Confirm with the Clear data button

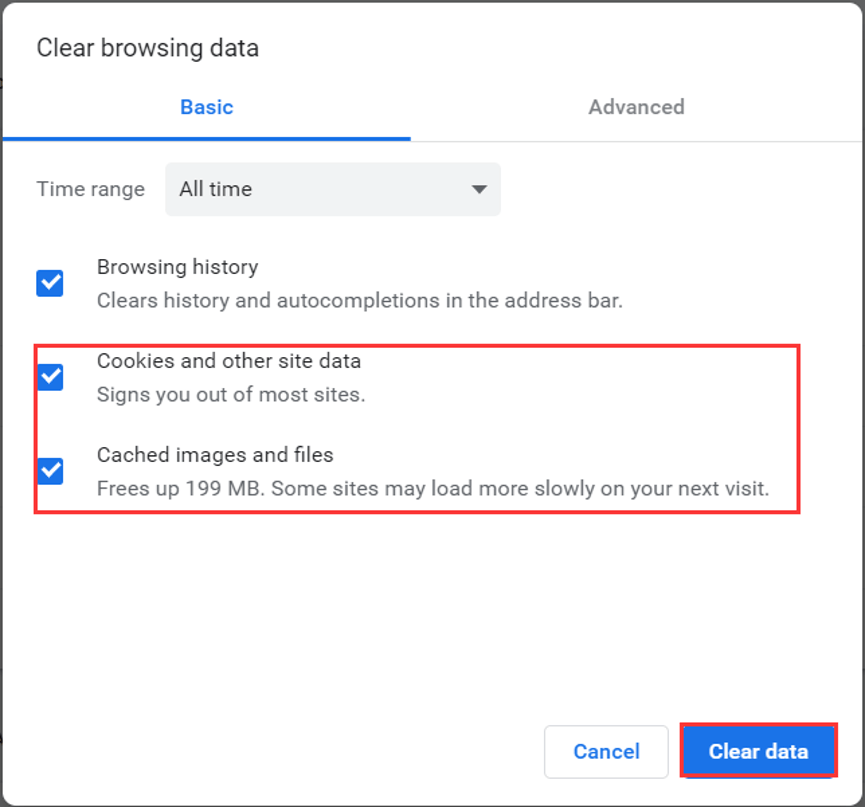tap(759, 751)
